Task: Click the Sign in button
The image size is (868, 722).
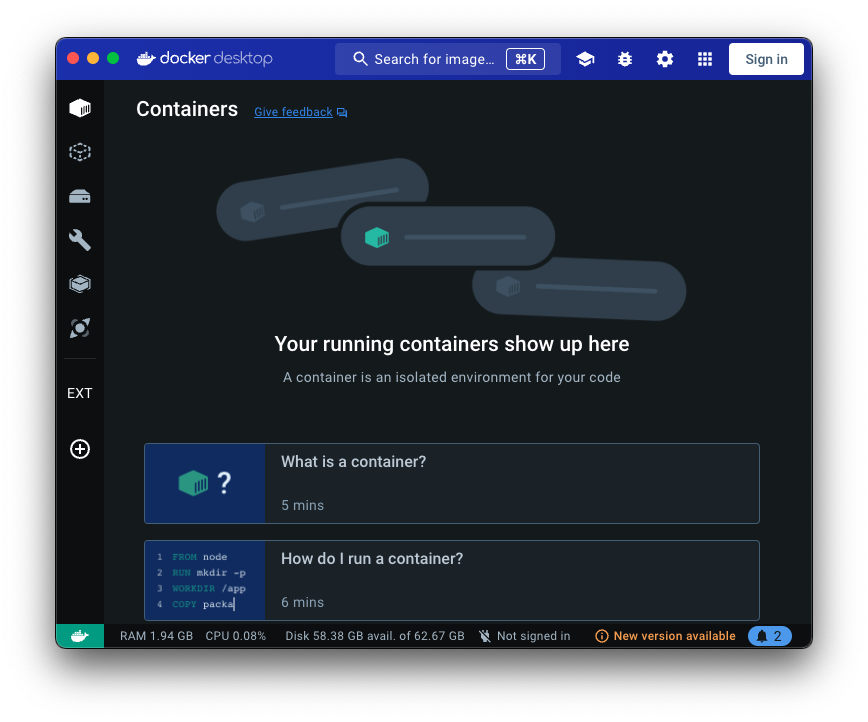Action: point(766,59)
